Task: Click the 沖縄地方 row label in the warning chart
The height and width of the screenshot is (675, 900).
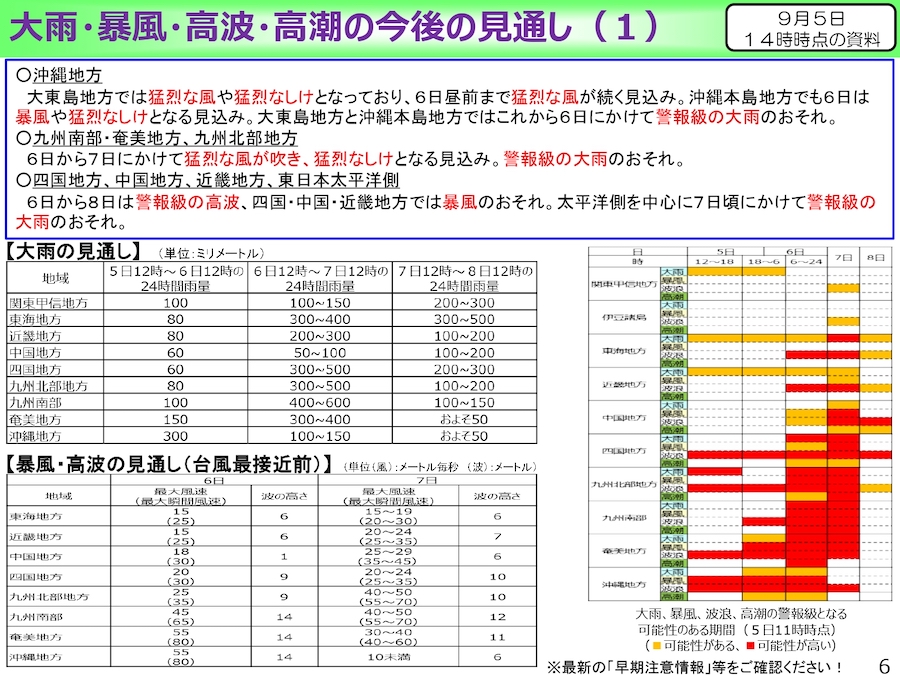Action: tap(624, 584)
